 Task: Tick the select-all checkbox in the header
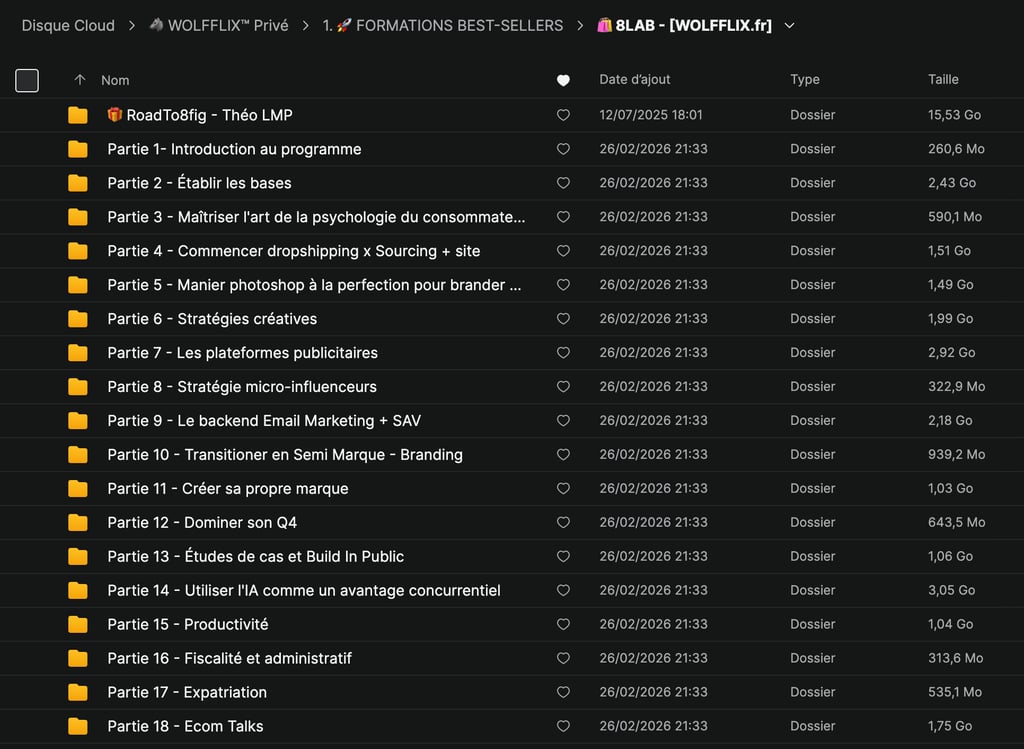pos(27,80)
